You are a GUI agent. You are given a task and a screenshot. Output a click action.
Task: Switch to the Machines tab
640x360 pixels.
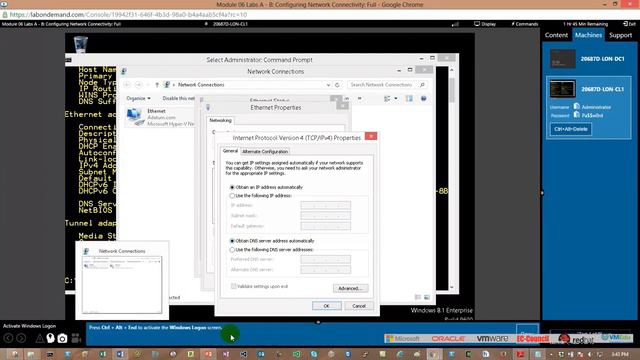[588, 35]
